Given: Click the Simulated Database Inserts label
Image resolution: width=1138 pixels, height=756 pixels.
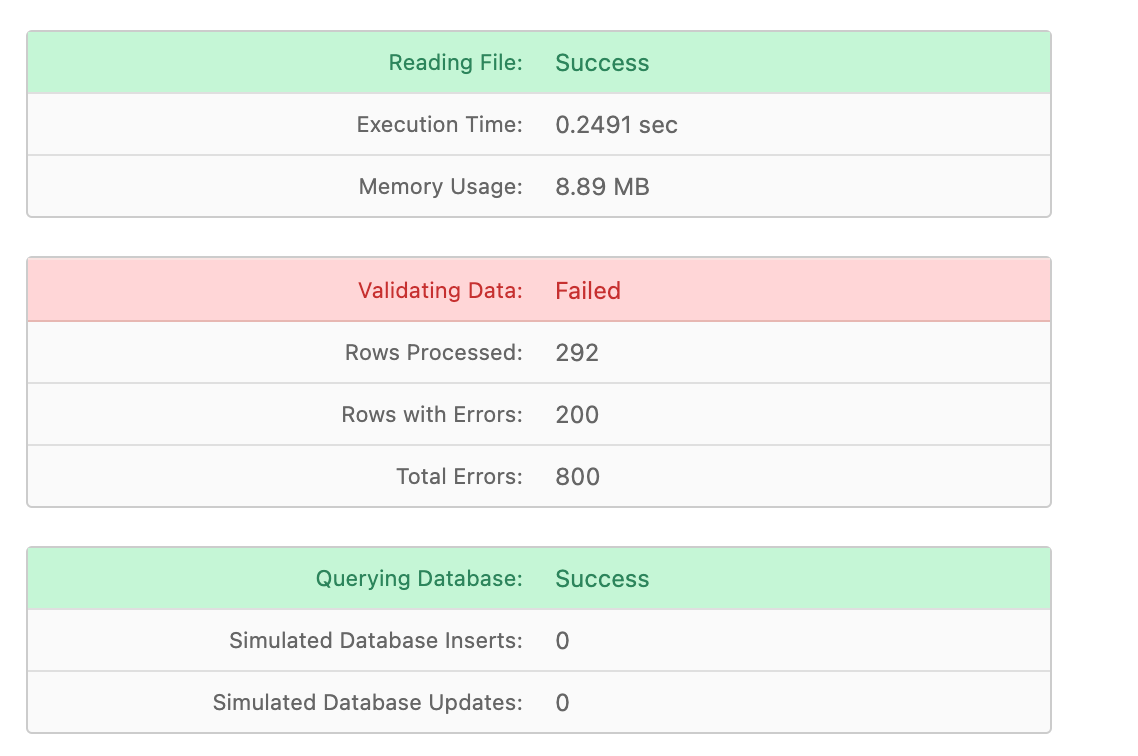Looking at the screenshot, I should coord(376,640).
